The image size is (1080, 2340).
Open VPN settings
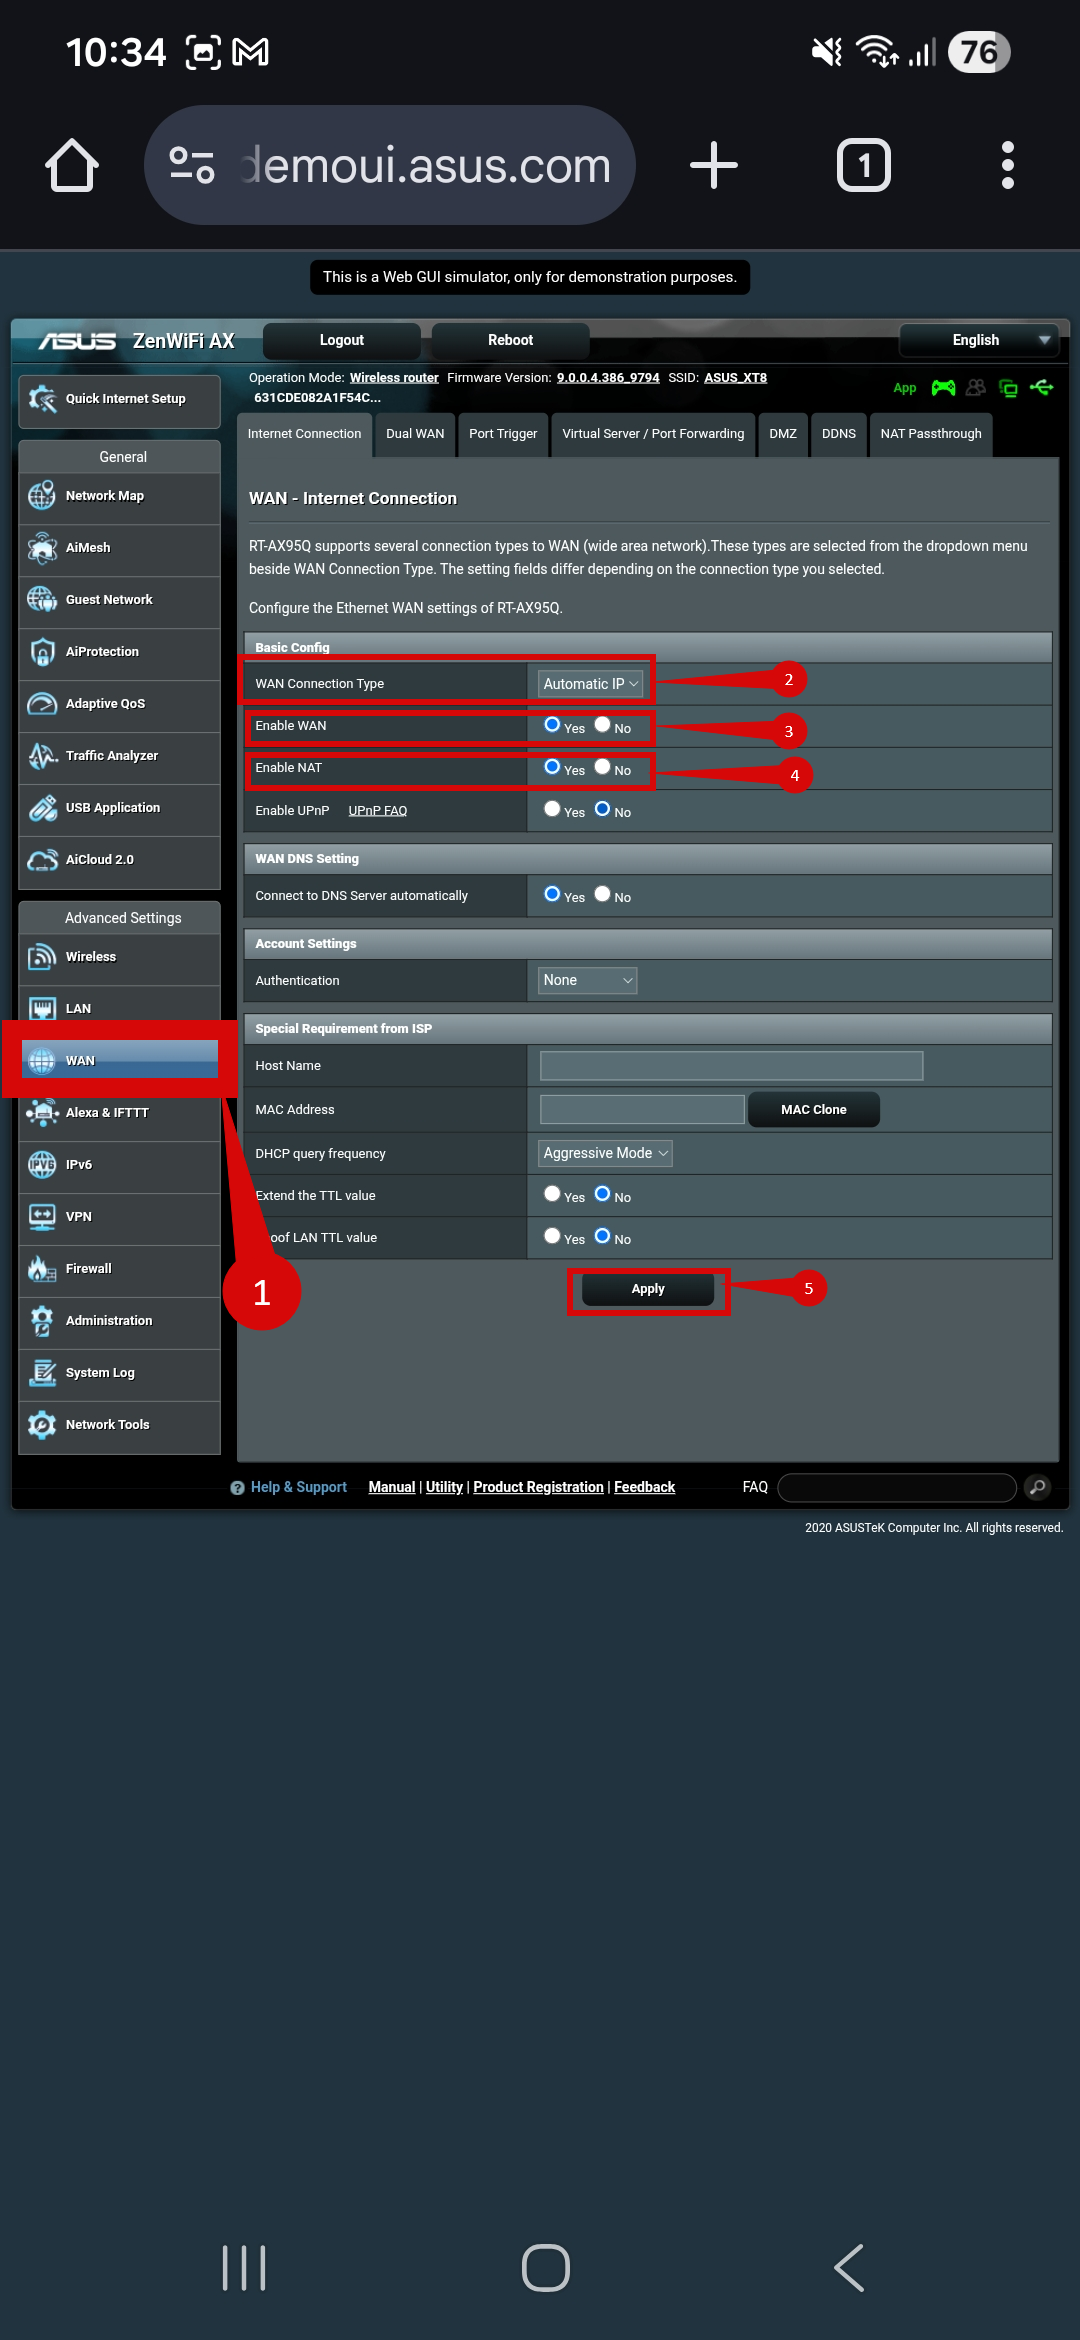click(x=119, y=1217)
